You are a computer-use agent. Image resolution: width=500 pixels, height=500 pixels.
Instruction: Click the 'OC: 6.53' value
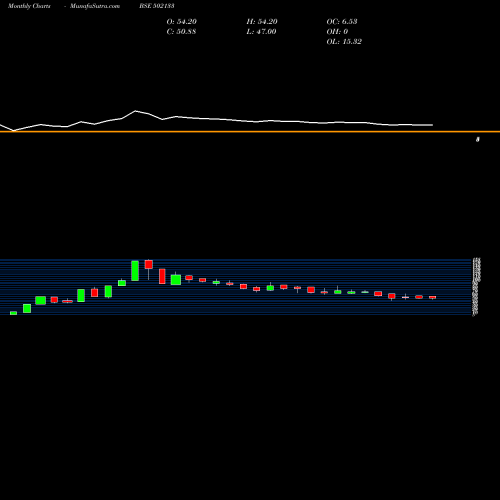tap(342, 21)
